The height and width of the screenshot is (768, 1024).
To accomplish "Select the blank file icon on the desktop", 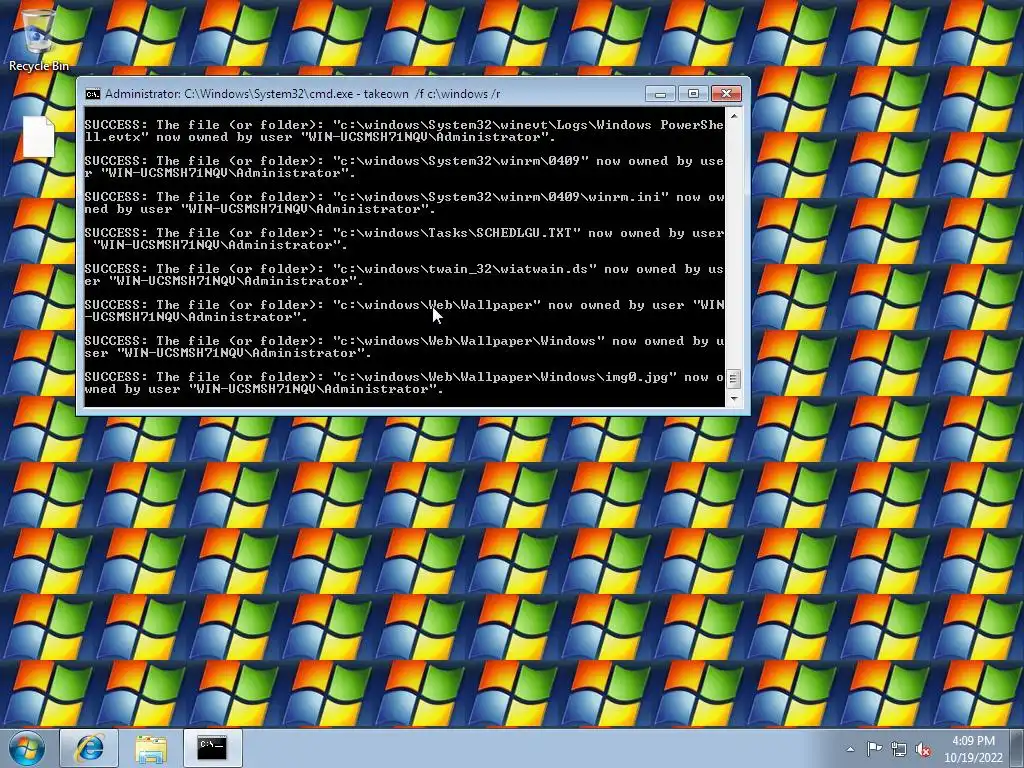I will pos(39,136).
